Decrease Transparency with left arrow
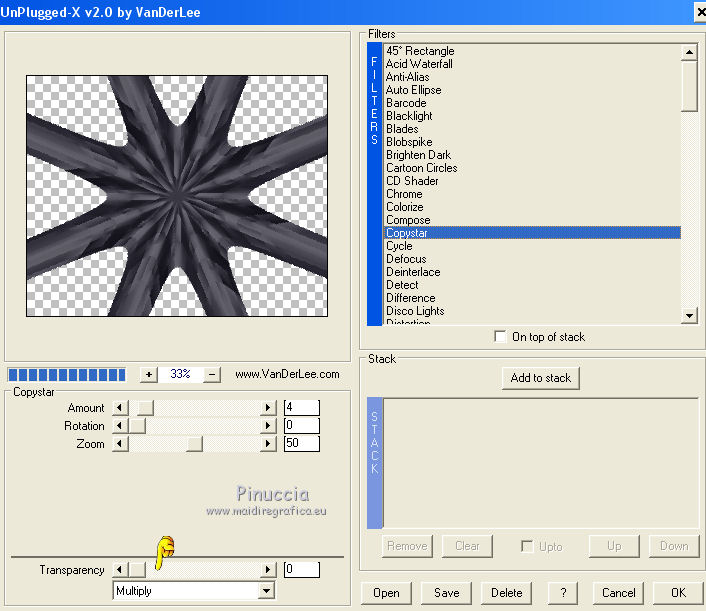This screenshot has height=611, width=706. (x=120, y=570)
